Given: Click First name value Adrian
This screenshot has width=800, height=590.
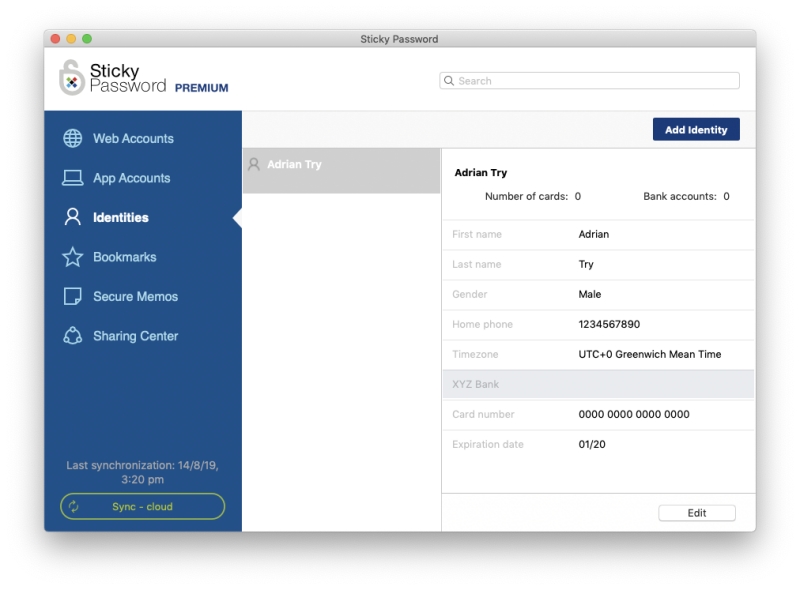Looking at the screenshot, I should point(593,234).
